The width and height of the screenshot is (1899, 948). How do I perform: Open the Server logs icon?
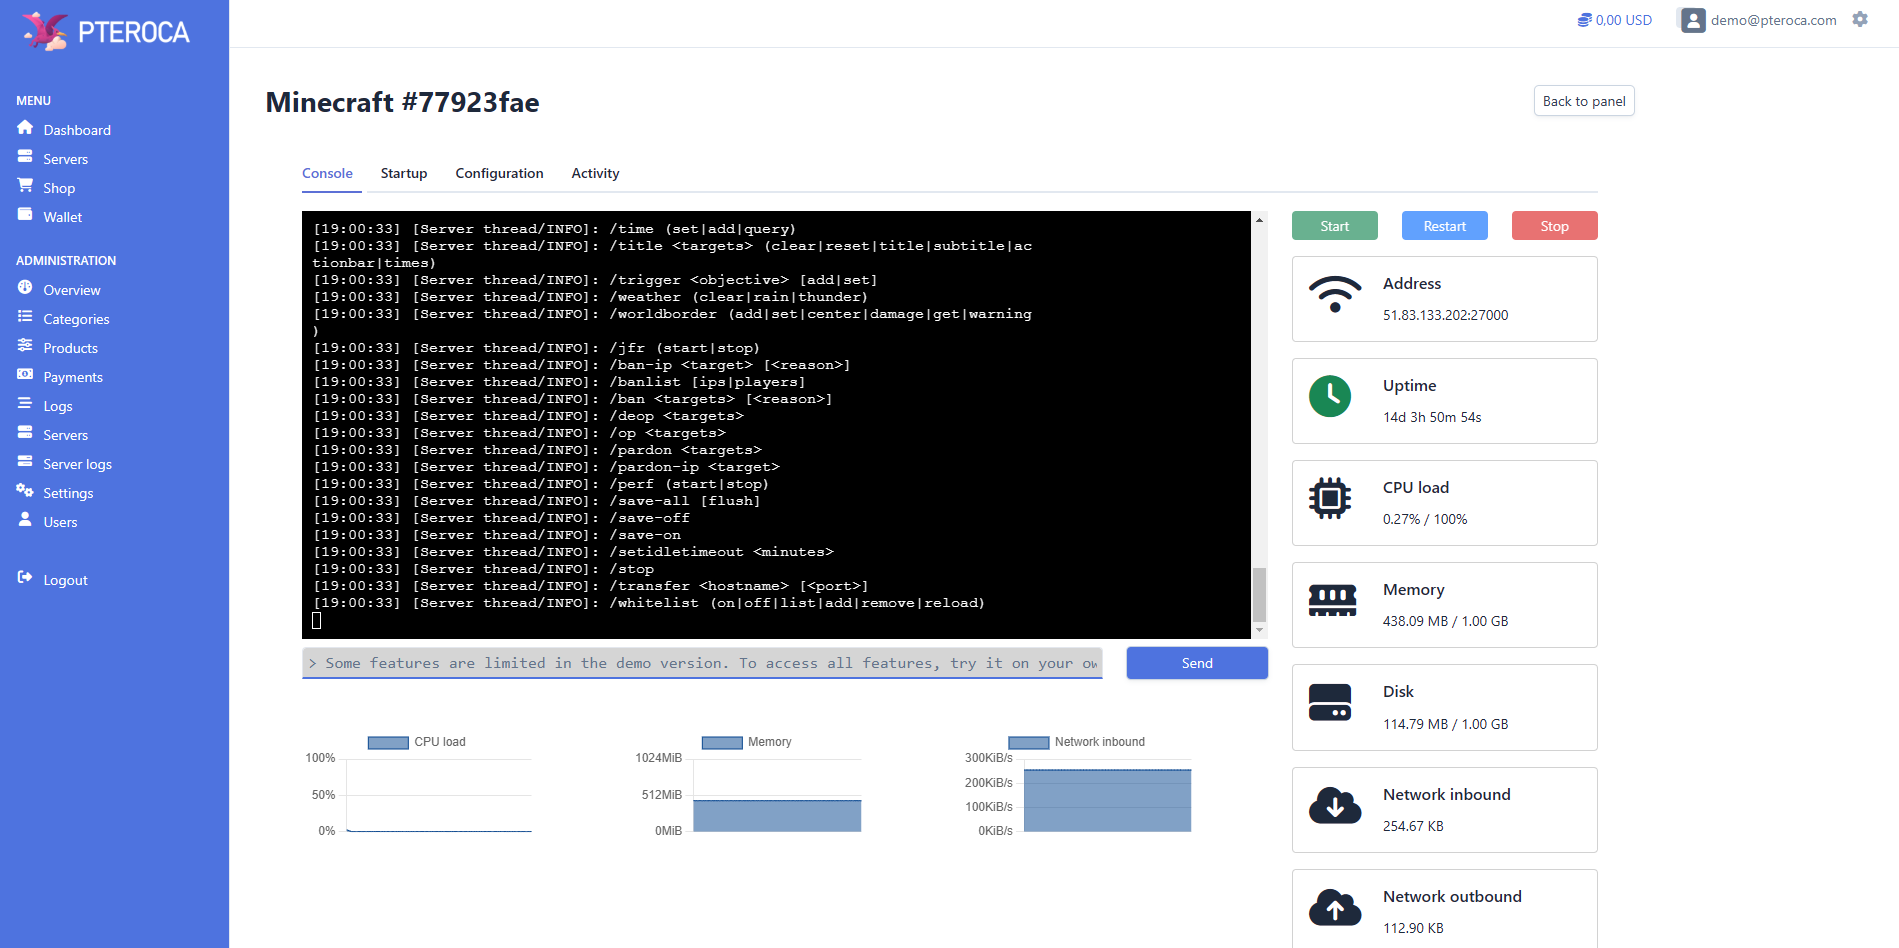tap(25, 462)
